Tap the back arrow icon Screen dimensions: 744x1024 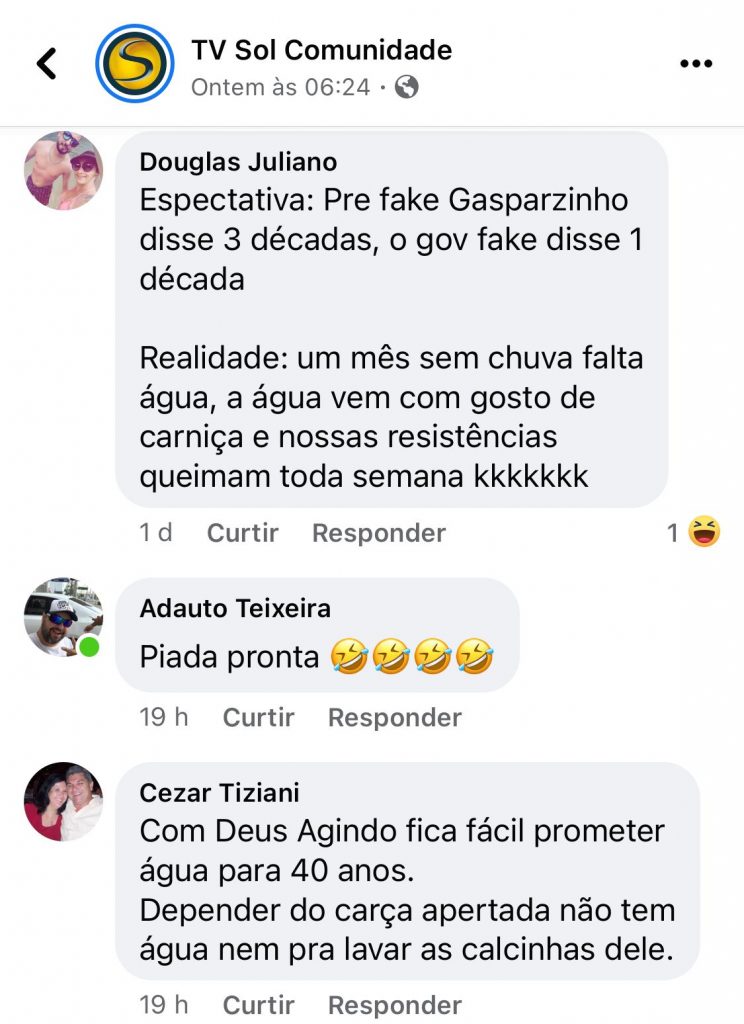pos(46,64)
